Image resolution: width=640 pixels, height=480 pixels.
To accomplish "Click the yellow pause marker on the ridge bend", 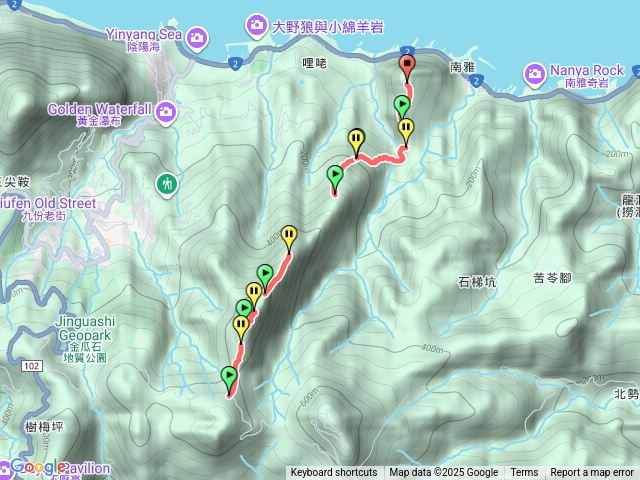I will tap(356, 142).
